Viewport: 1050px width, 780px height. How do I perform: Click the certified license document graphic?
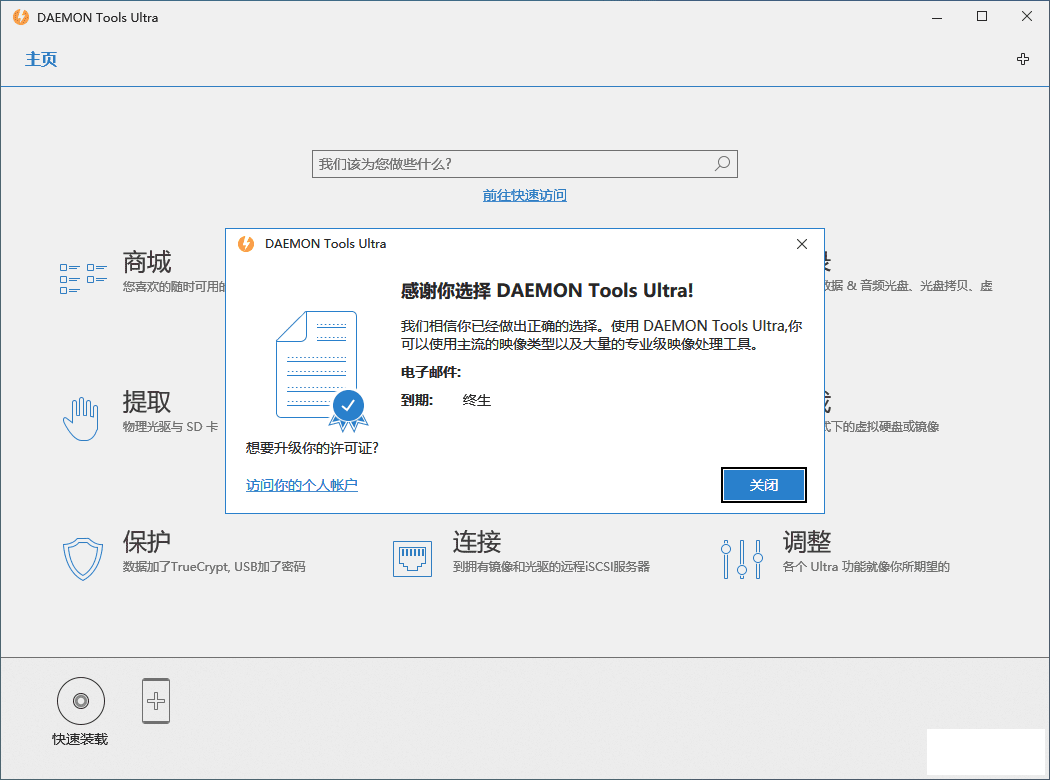322,371
